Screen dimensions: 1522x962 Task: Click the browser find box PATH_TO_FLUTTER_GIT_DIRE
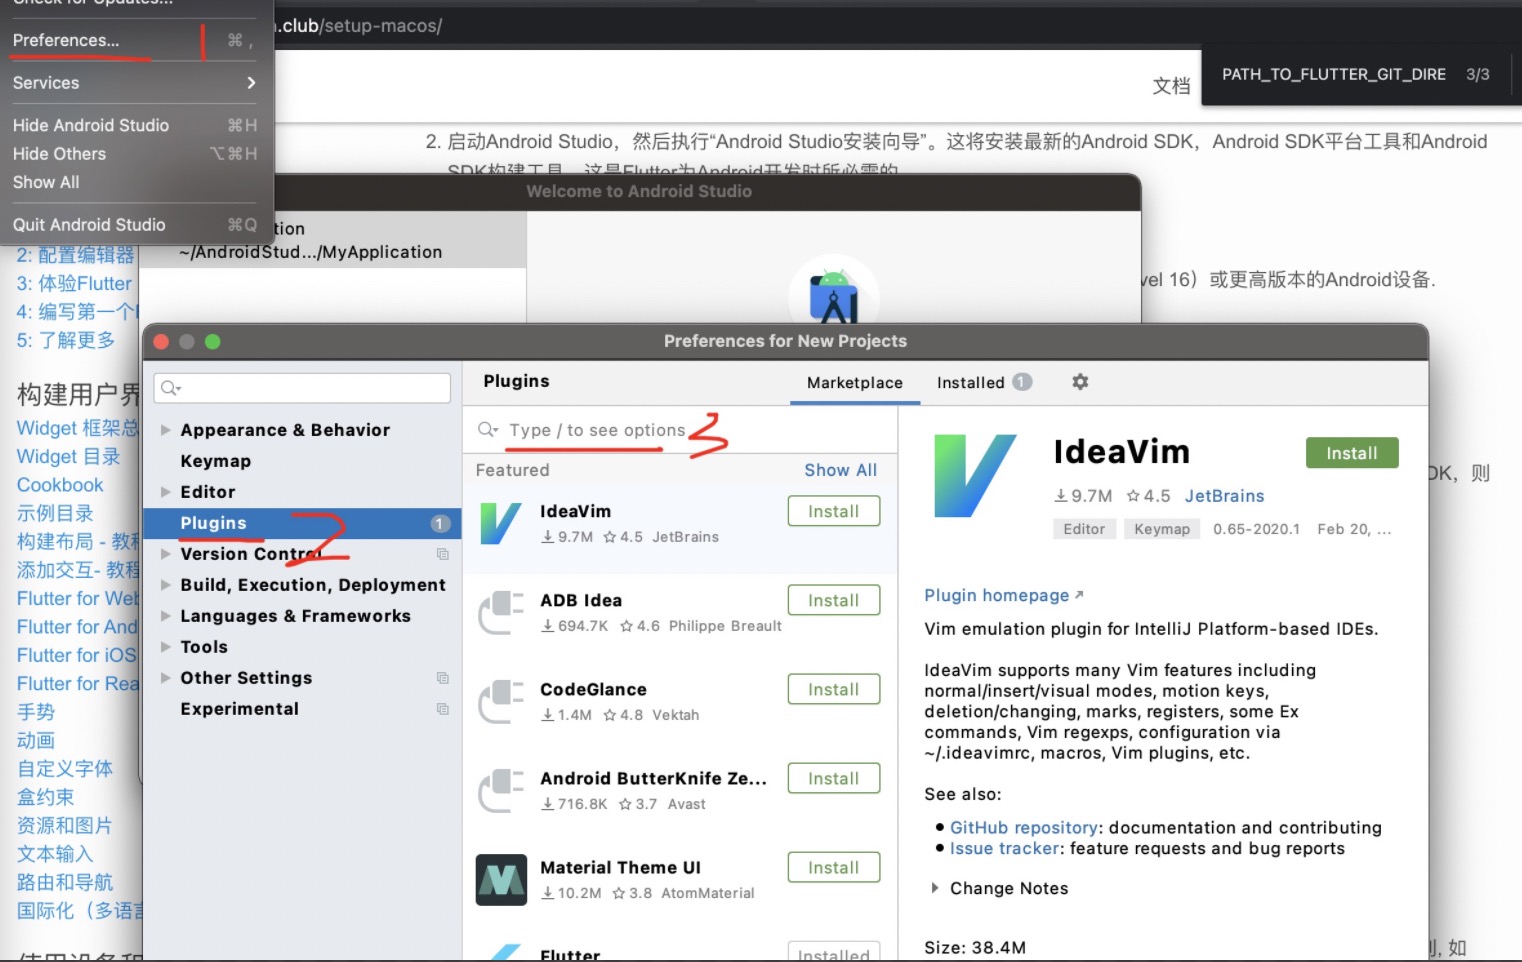click(x=1334, y=74)
